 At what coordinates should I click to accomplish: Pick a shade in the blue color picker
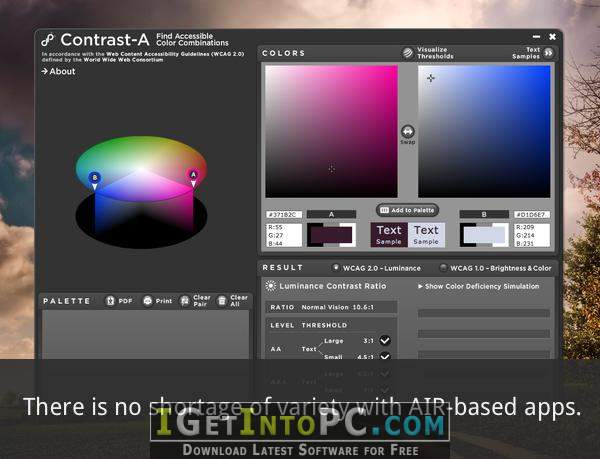484,131
